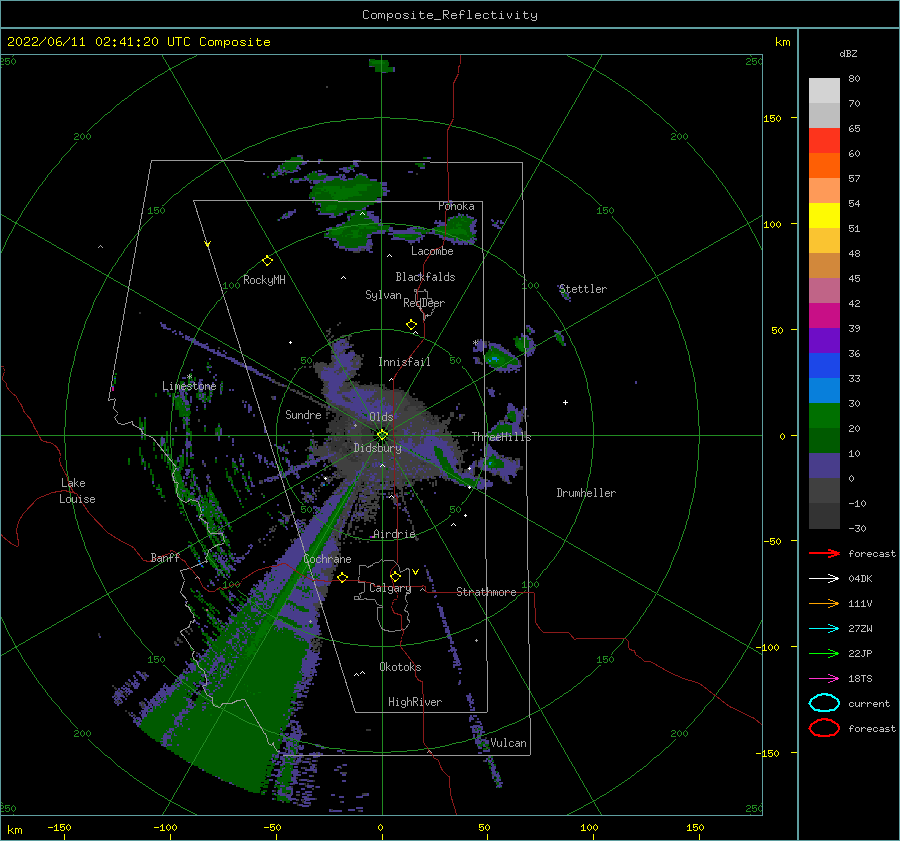Select the bright green 30 dBZ swatch

click(824, 415)
